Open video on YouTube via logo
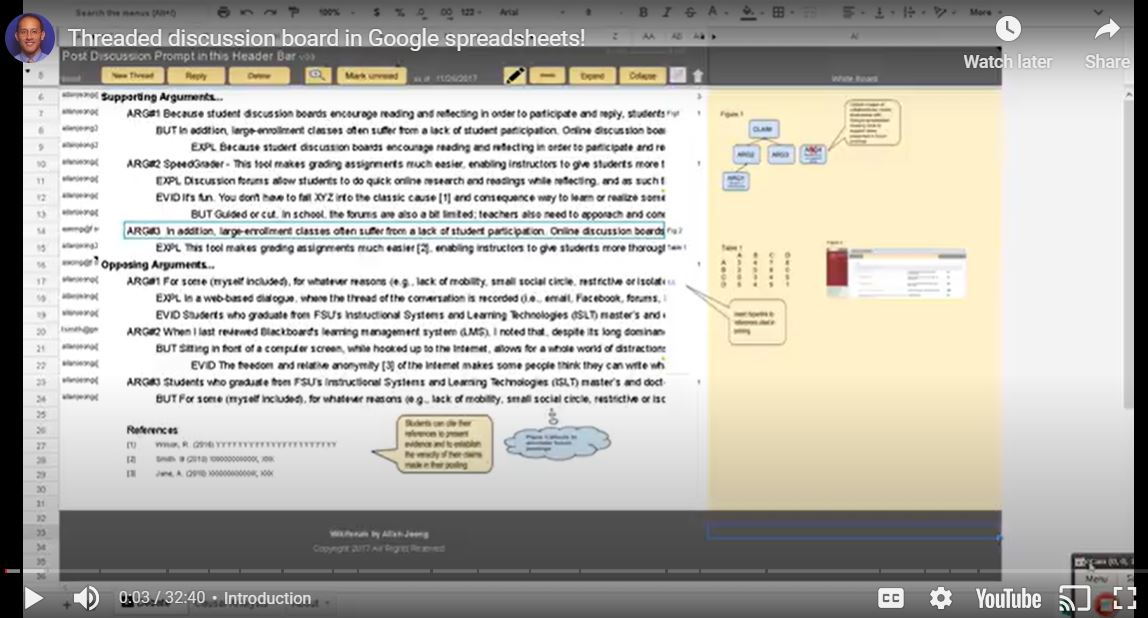 click(1008, 598)
